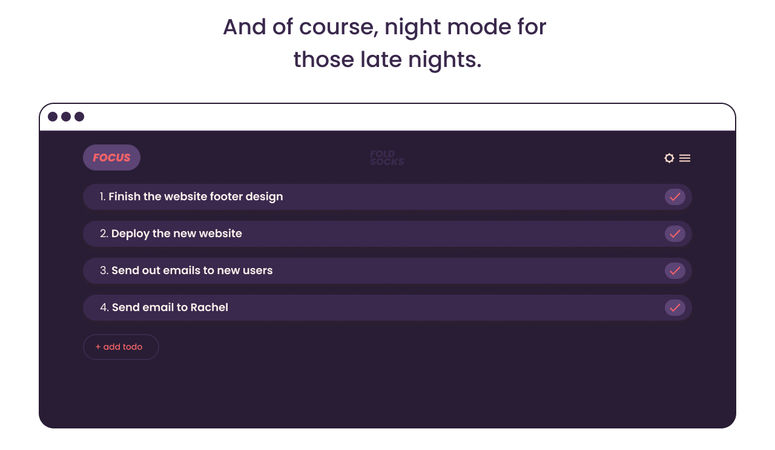
Task: Click the number label of todo 1
Action: click(102, 196)
